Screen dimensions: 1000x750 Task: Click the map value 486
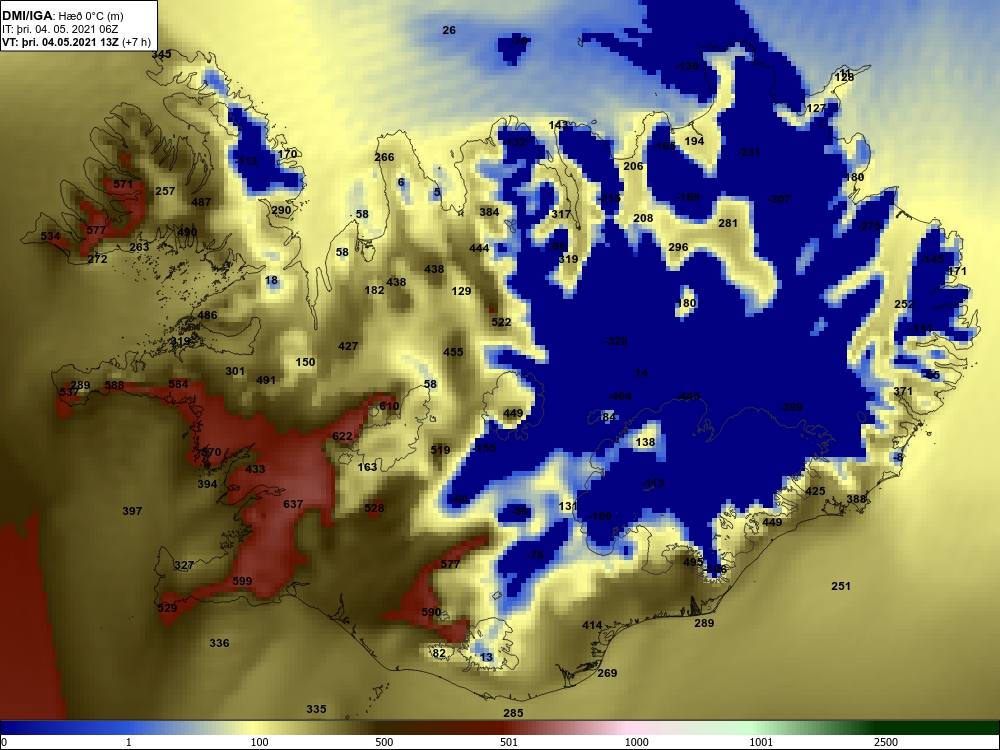click(x=207, y=315)
